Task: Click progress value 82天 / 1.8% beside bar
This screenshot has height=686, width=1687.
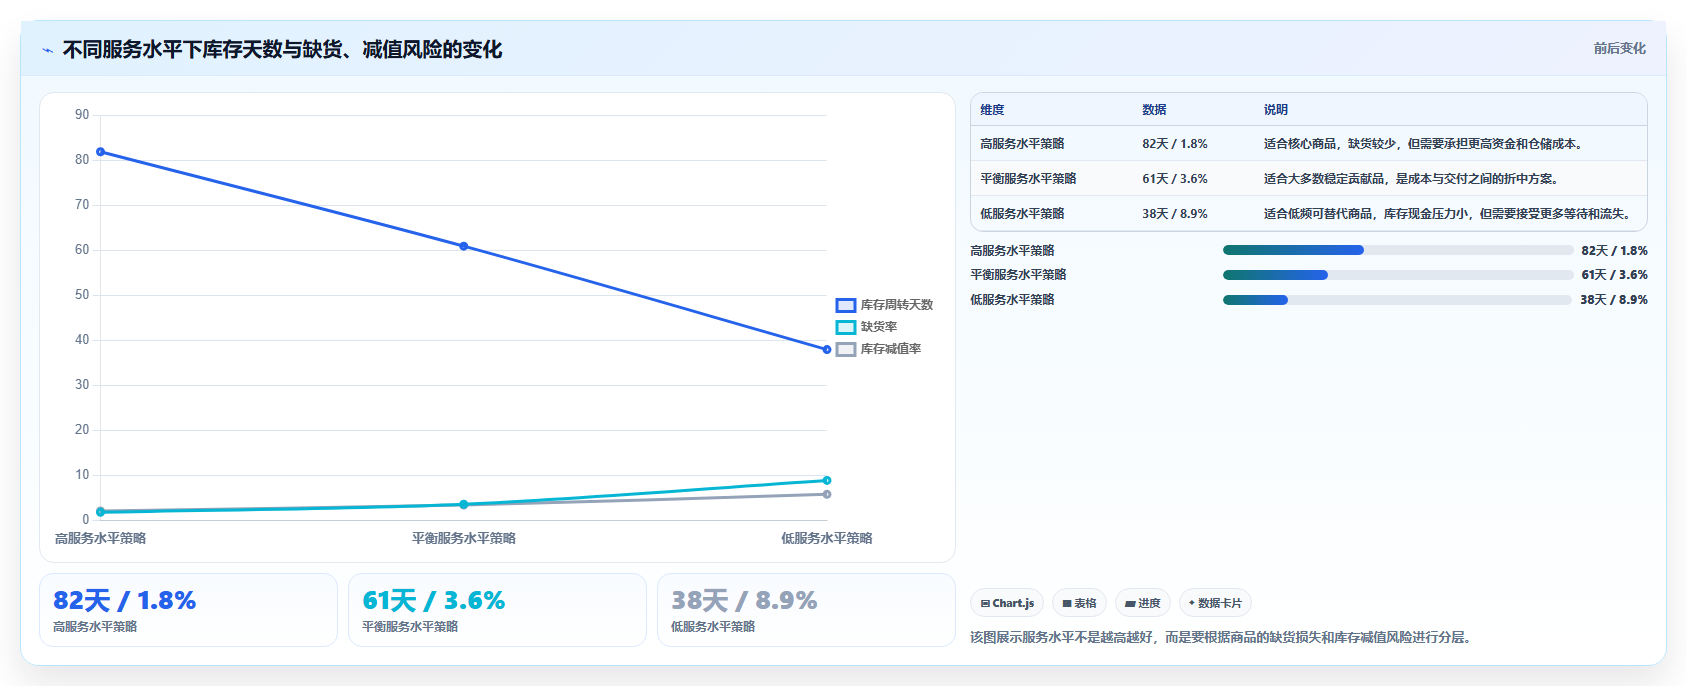Action: point(1614,251)
